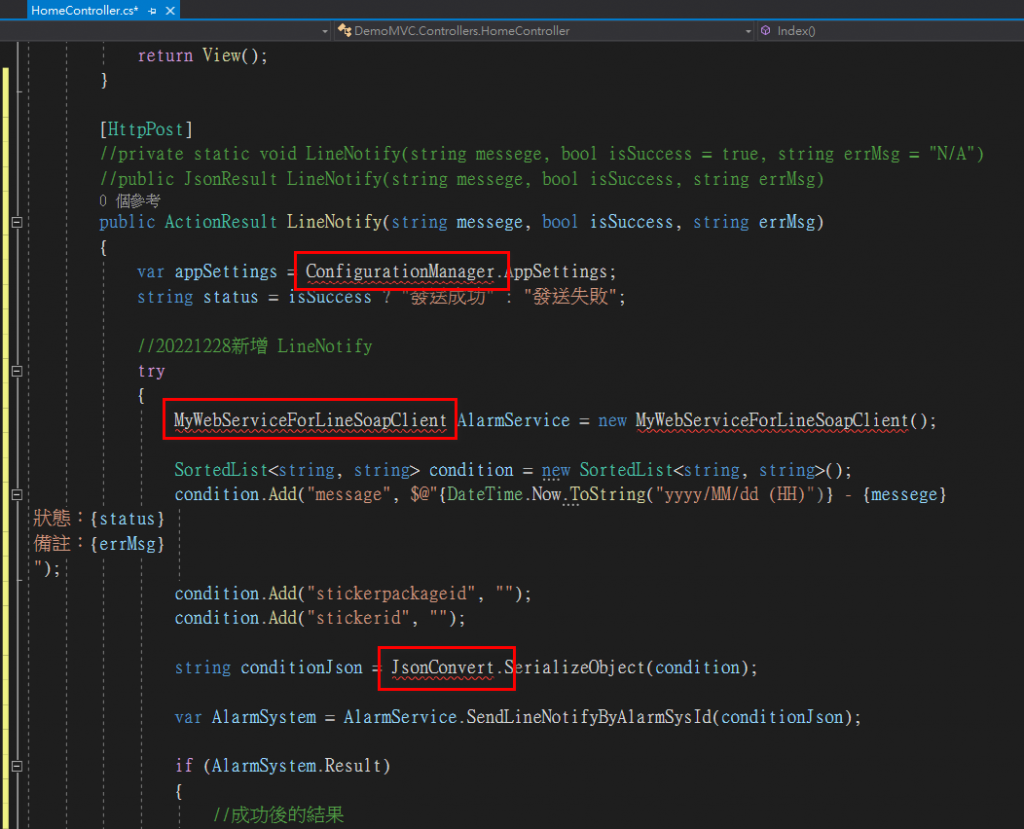1024x829 pixels.
Task: Click the [HttpPost] attribute
Action: [146, 129]
